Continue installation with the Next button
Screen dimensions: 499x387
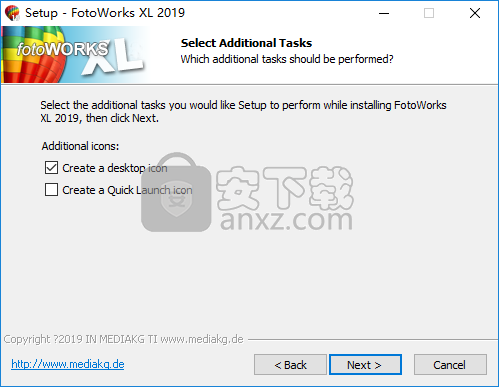(365, 365)
